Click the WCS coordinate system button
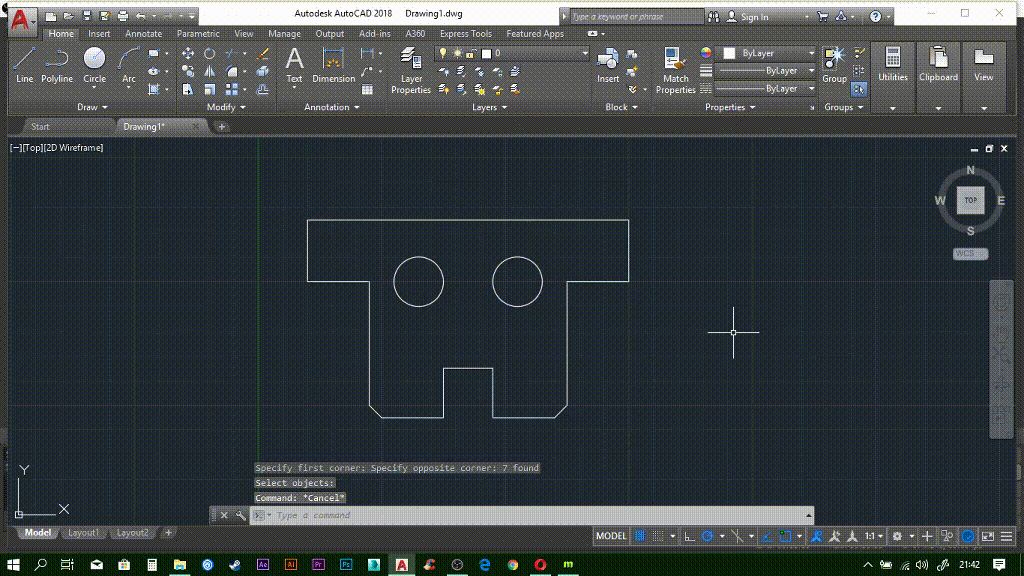Image resolution: width=1024 pixels, height=576 pixels. 970,254
